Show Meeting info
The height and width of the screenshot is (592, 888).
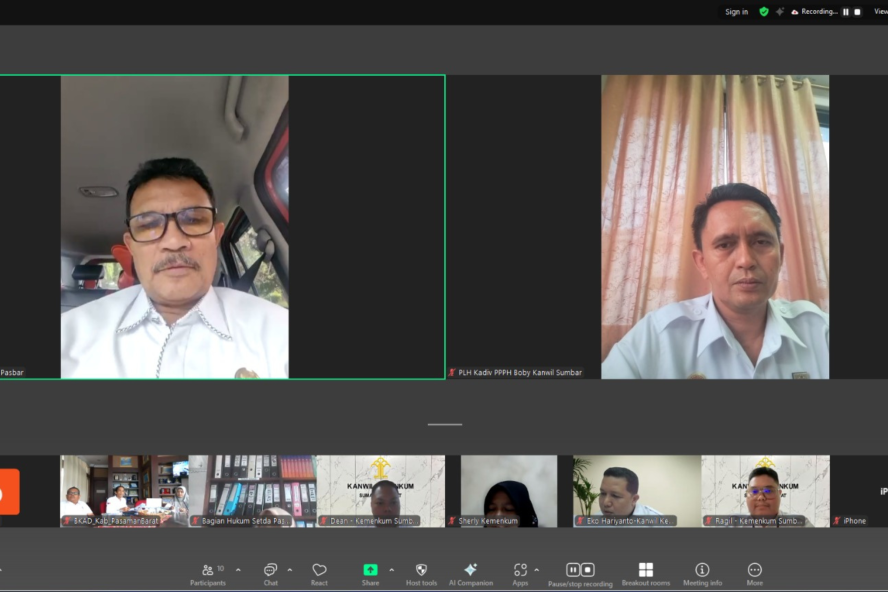pyautogui.click(x=702, y=572)
